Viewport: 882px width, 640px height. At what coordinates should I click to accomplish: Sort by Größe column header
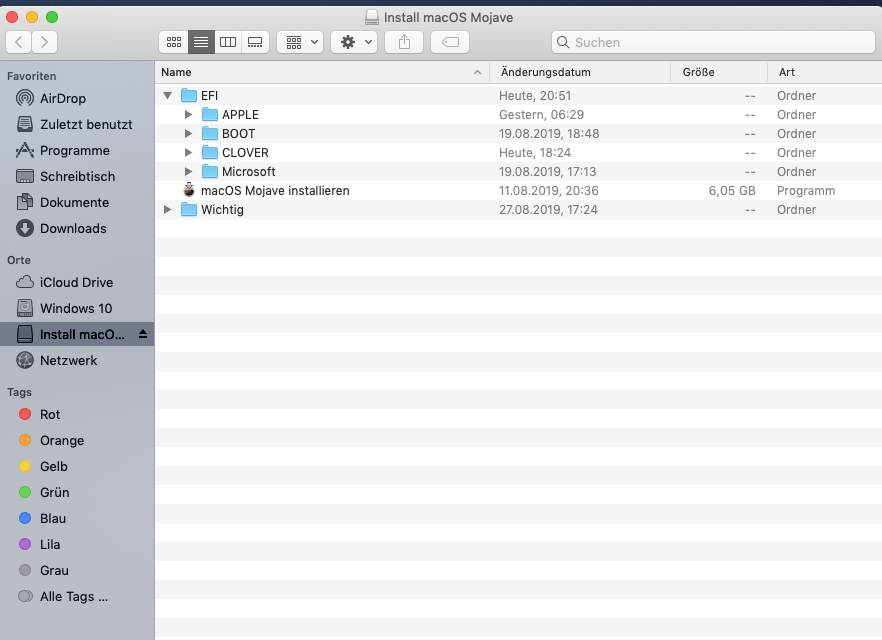point(719,72)
